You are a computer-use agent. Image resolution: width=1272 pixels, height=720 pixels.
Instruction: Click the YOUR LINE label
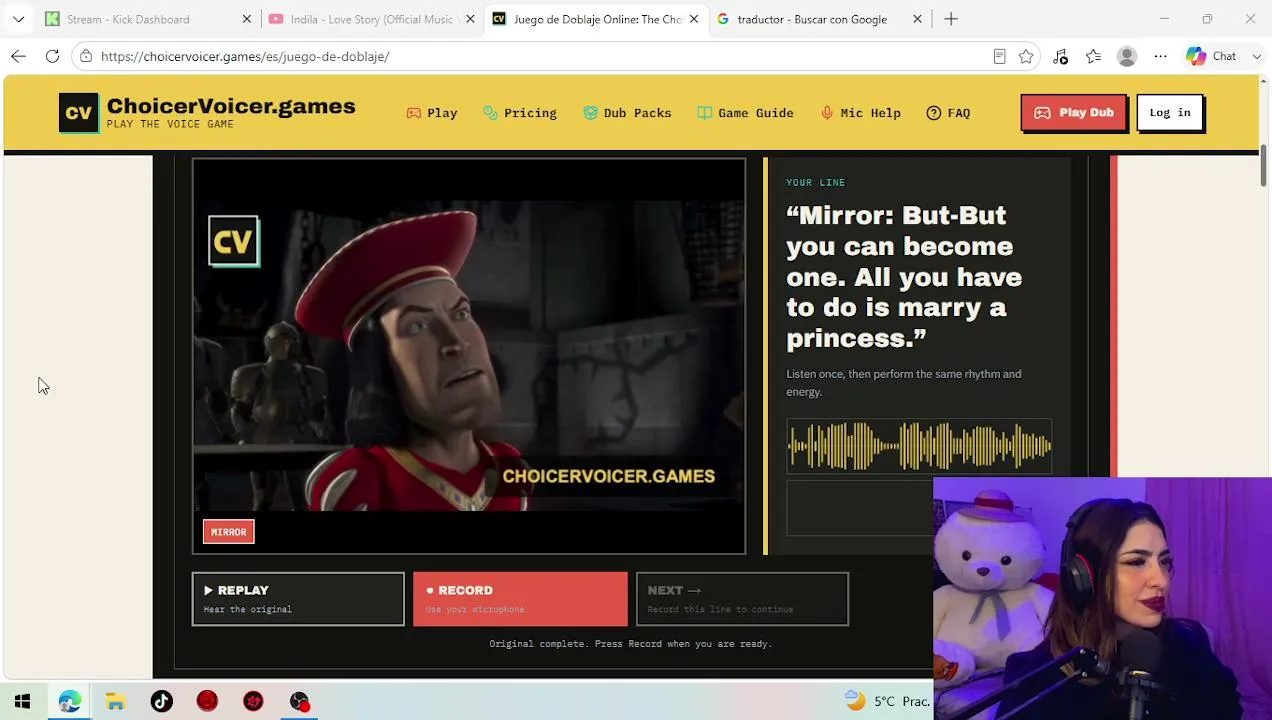coord(816,183)
